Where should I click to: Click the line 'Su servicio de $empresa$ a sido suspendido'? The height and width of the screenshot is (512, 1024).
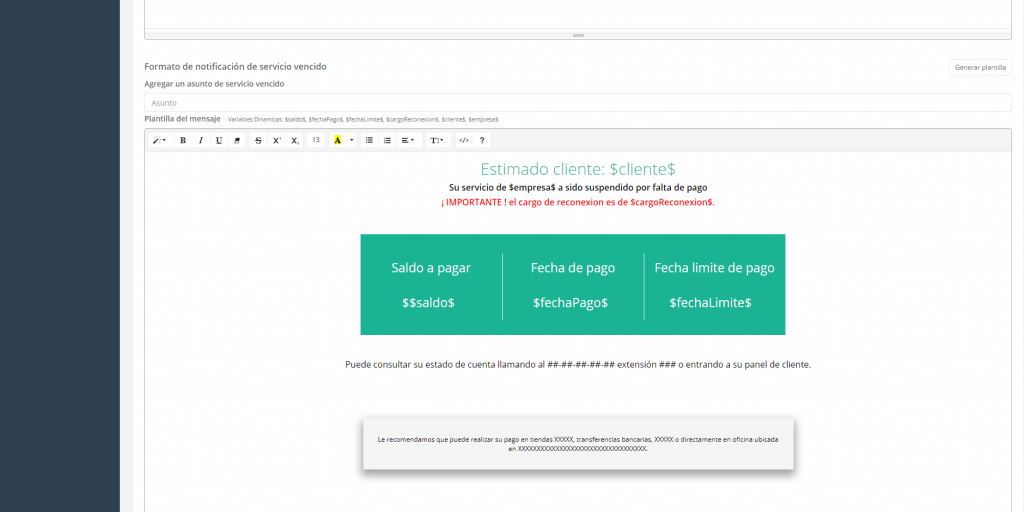coord(578,187)
